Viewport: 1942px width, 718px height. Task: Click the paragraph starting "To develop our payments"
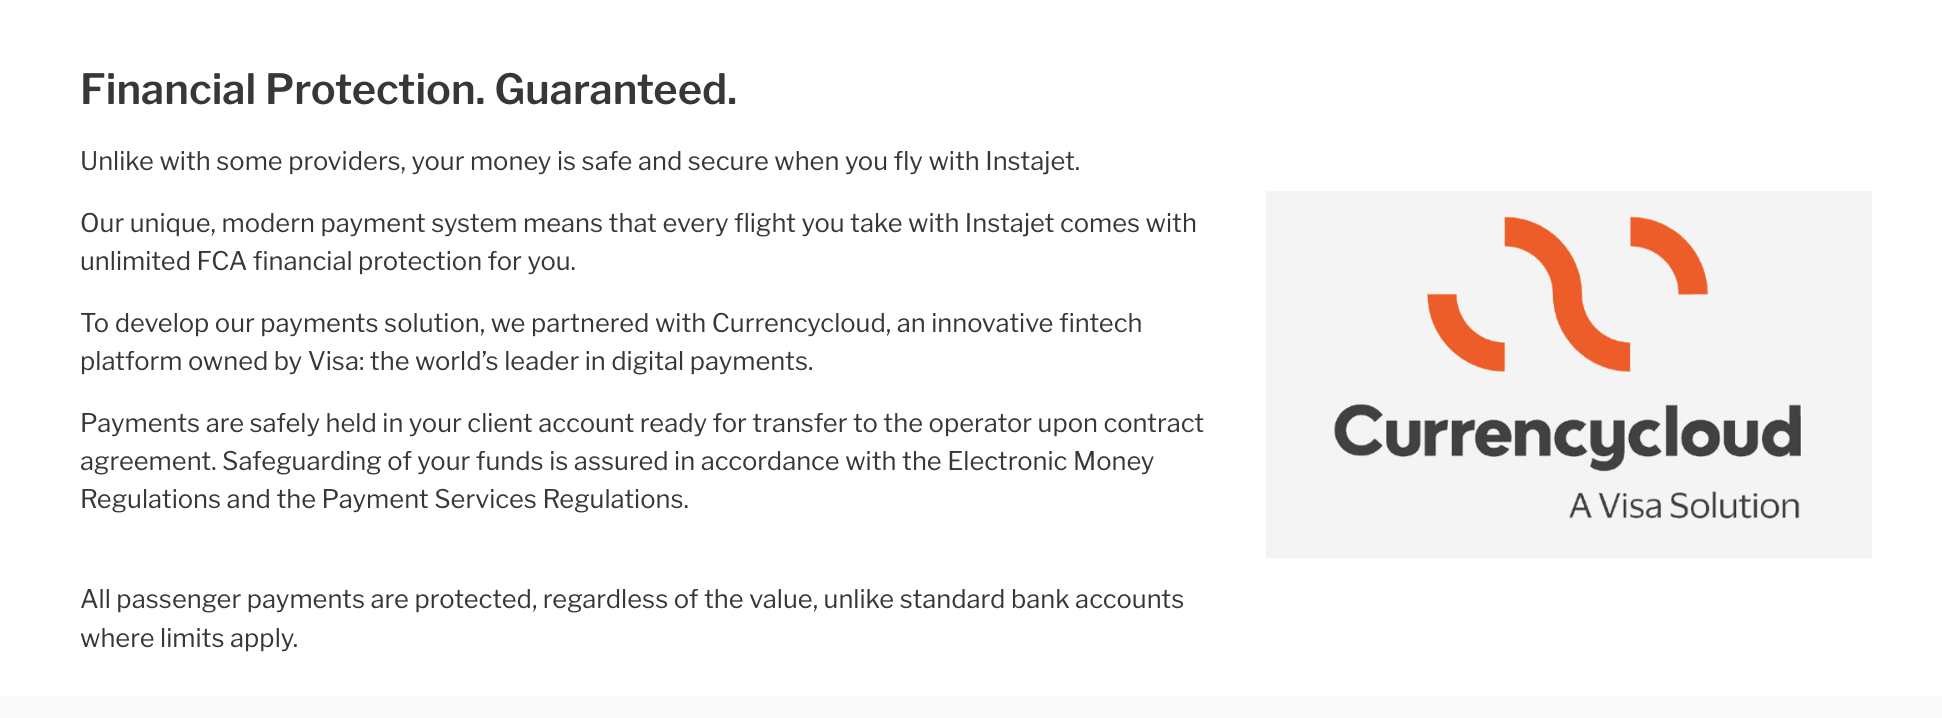click(610, 342)
